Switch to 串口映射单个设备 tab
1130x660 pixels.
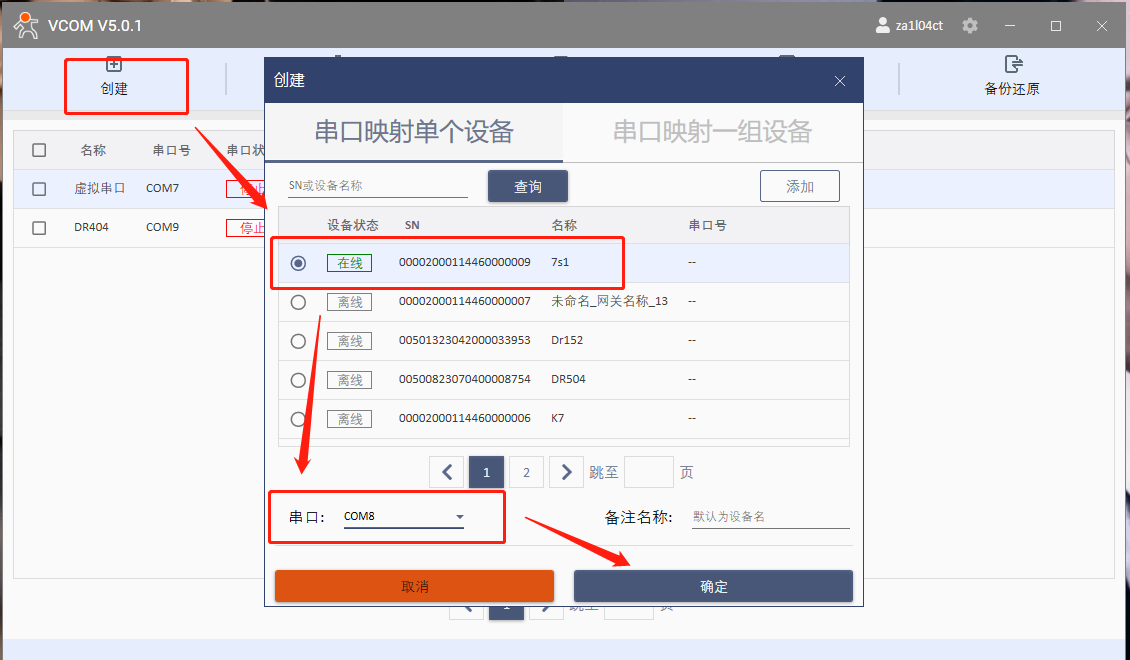[414, 132]
